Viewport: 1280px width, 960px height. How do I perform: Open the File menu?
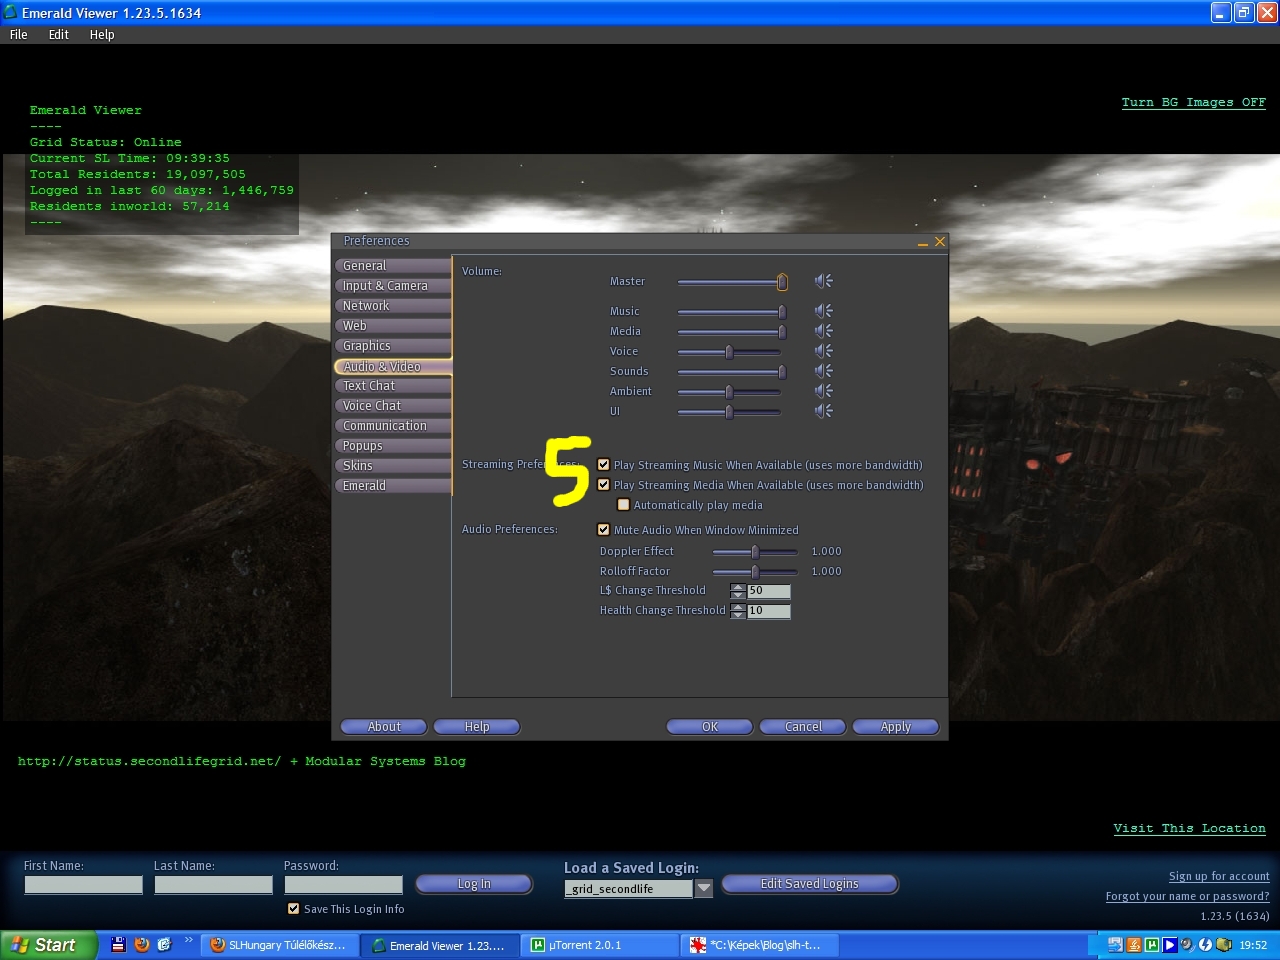[19, 34]
